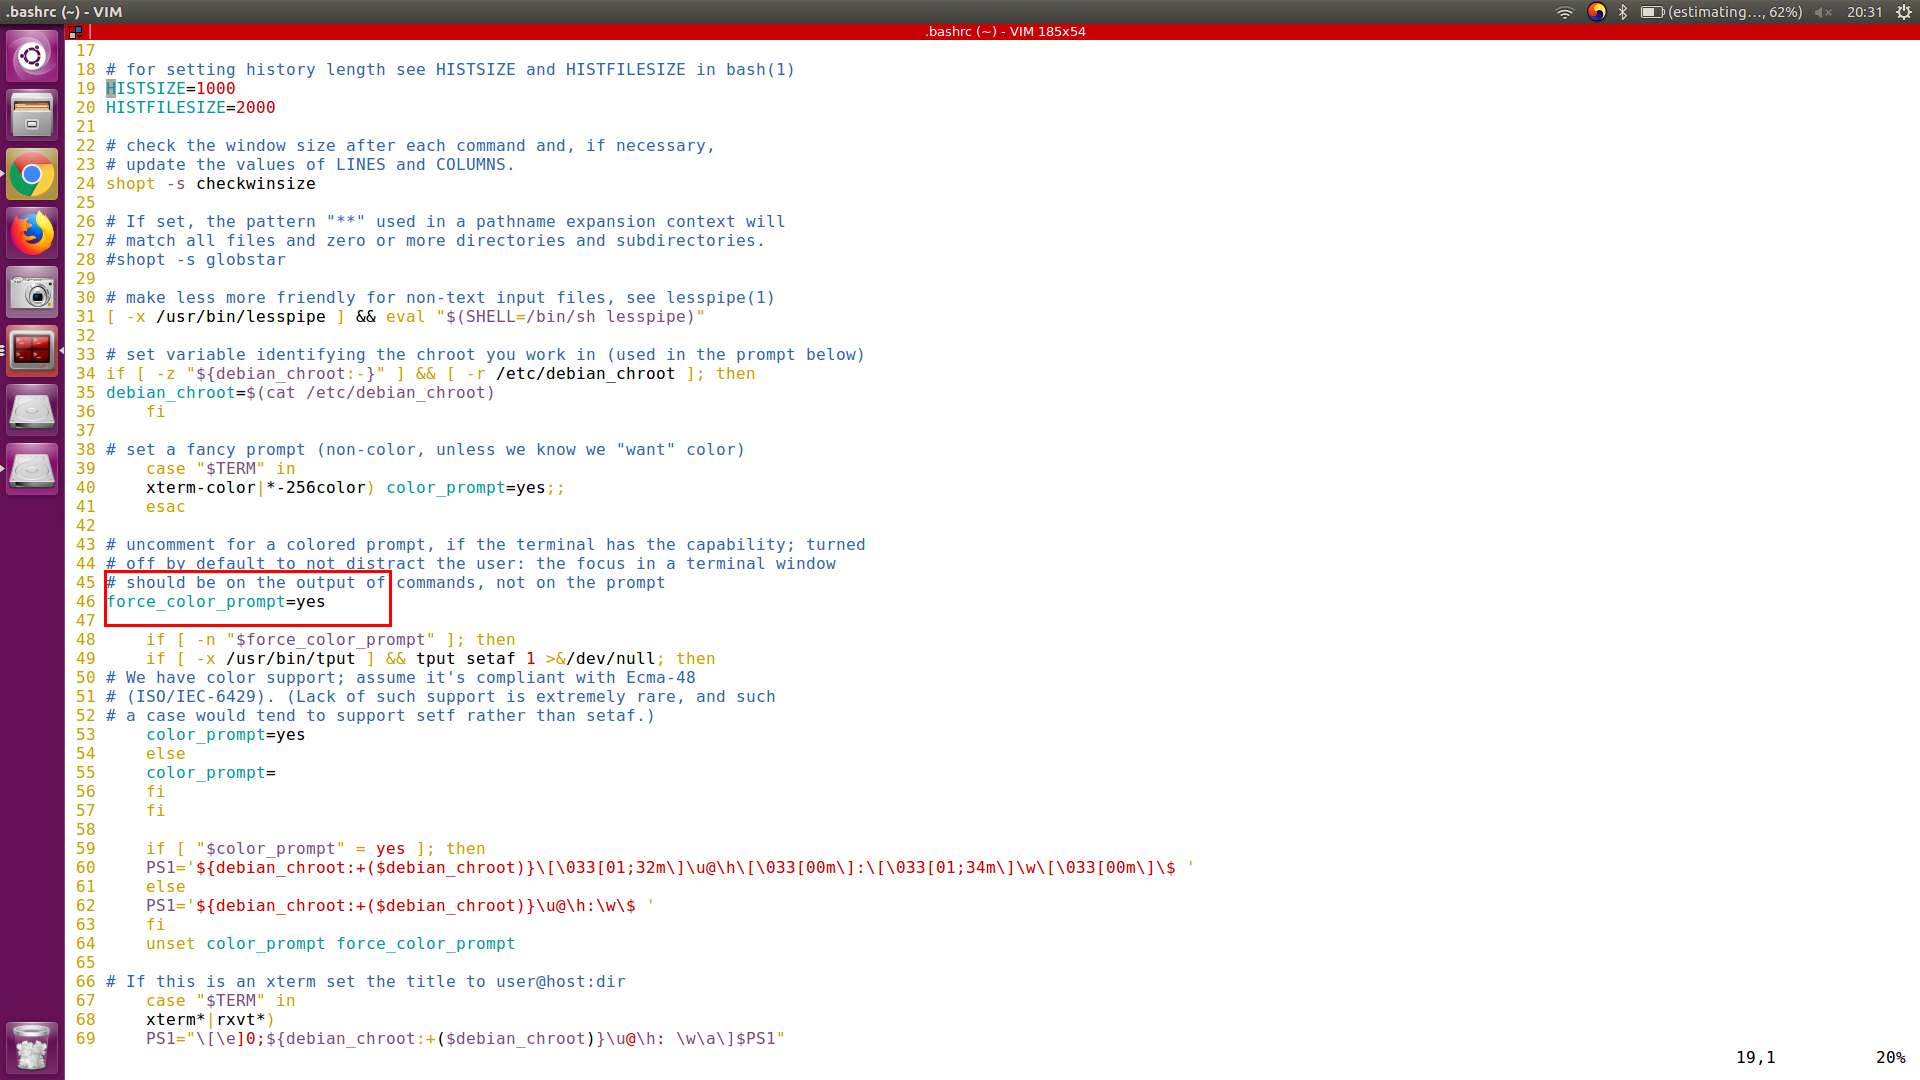The image size is (1920, 1080).
Task: Open the Ubuntu Dash search launcher
Action: [32, 56]
